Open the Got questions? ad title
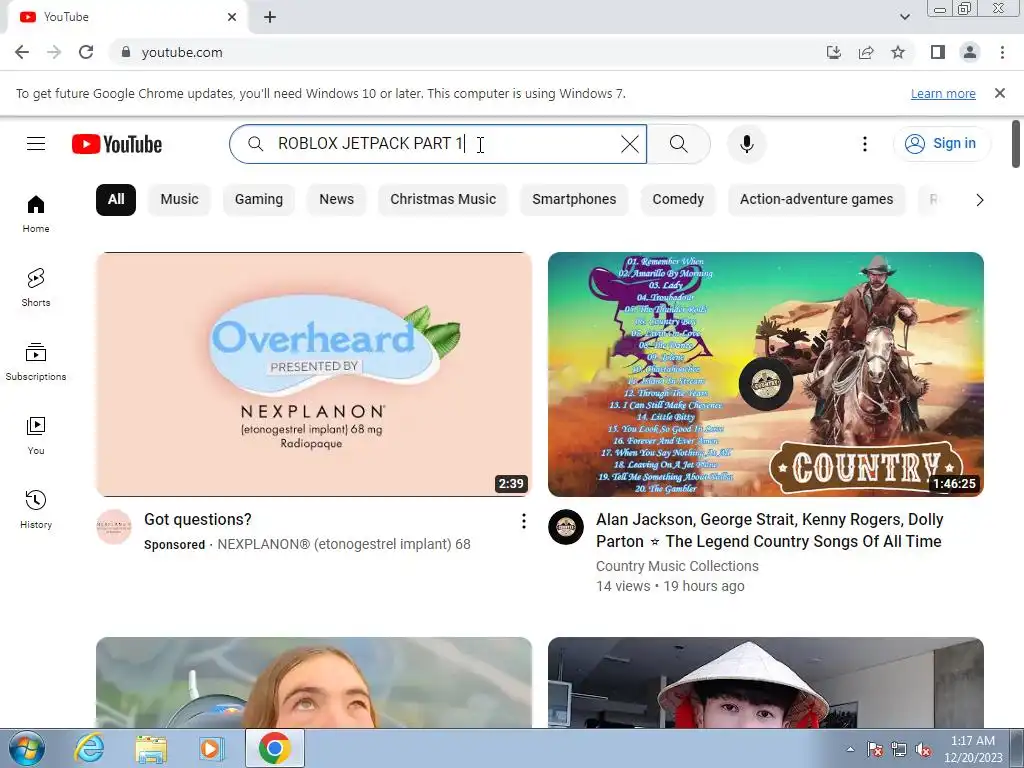The width and height of the screenshot is (1024, 768). point(197,519)
